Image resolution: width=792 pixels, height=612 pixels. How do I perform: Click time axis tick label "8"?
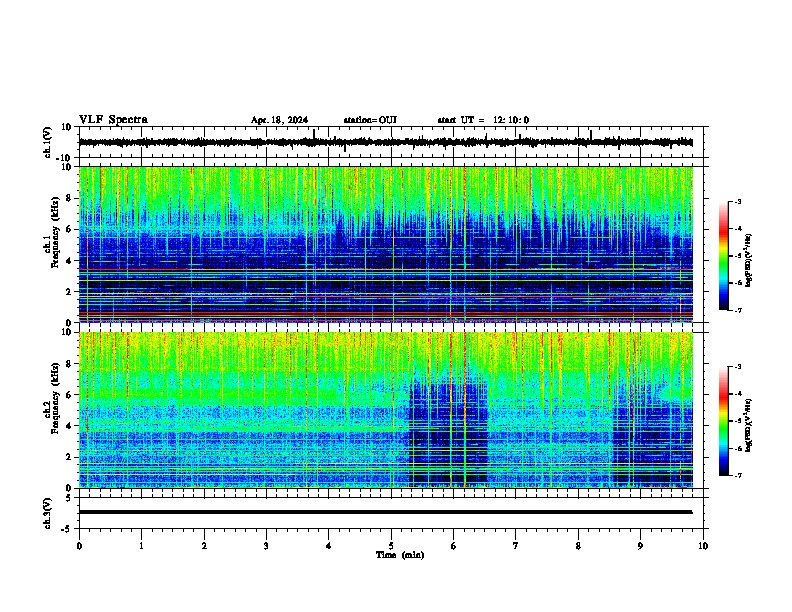point(578,546)
